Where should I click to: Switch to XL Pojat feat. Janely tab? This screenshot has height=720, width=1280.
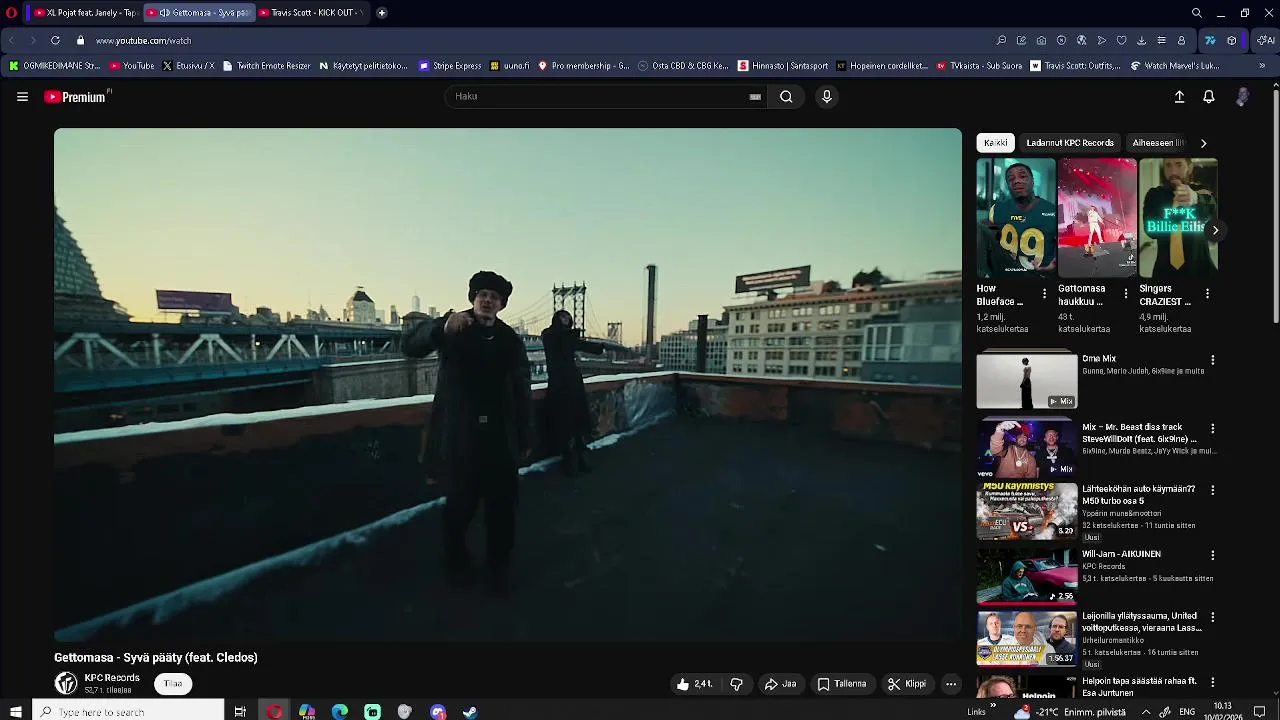point(84,13)
